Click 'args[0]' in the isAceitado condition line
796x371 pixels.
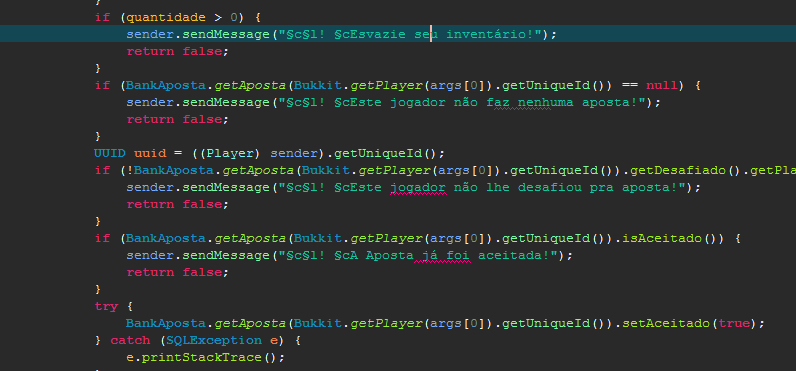pos(458,238)
